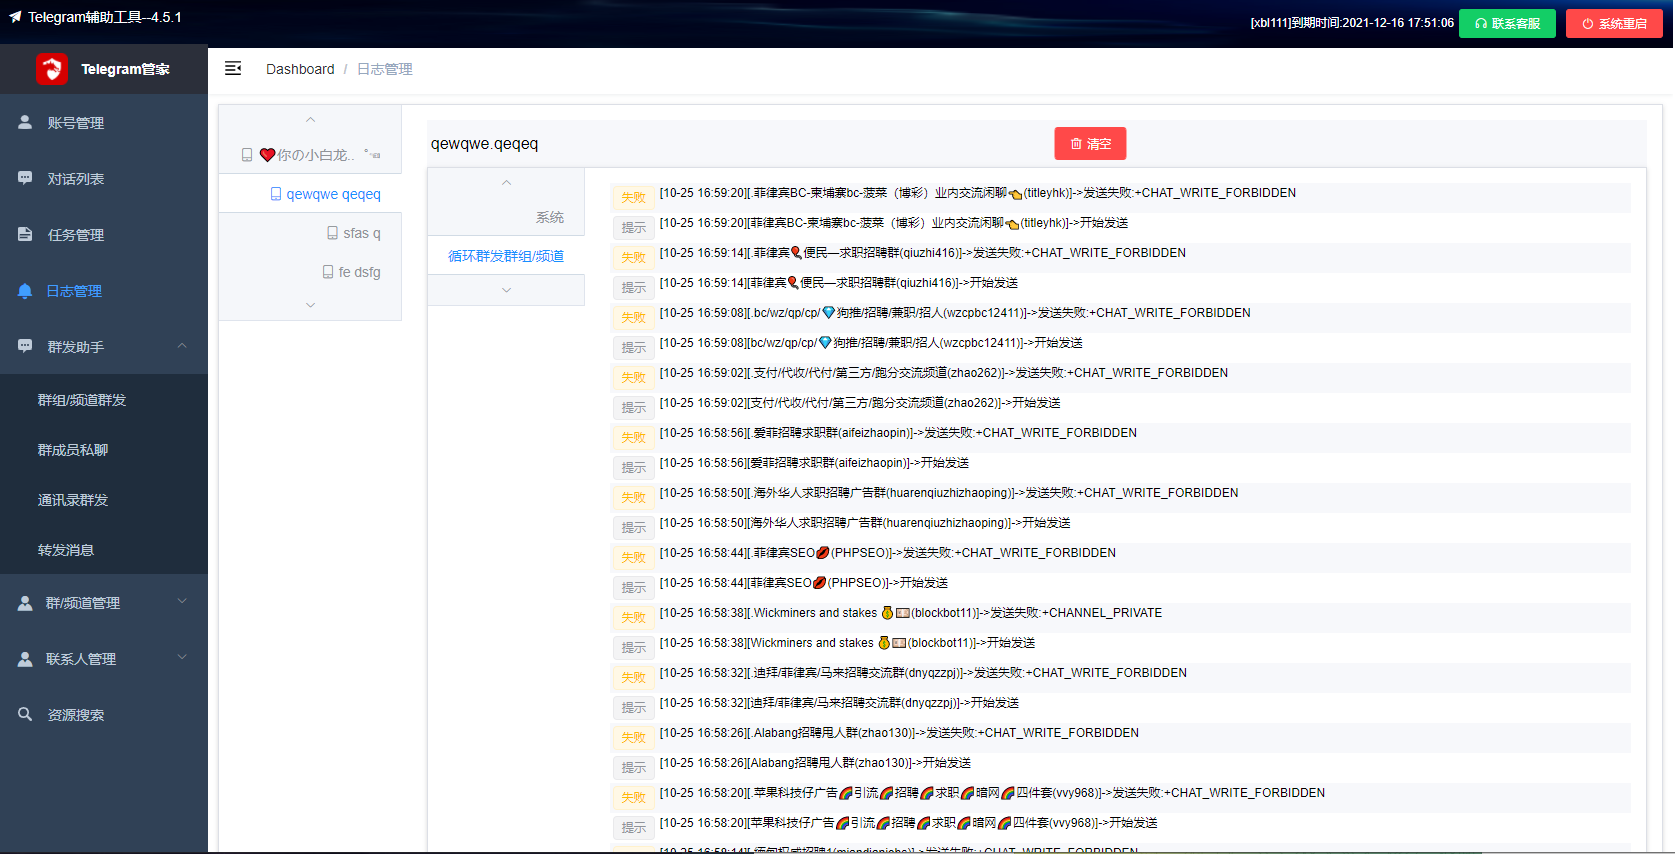This screenshot has width=1675, height=854.
Task: Collapse the 群发助手 submenu chevron
Action: 182,346
